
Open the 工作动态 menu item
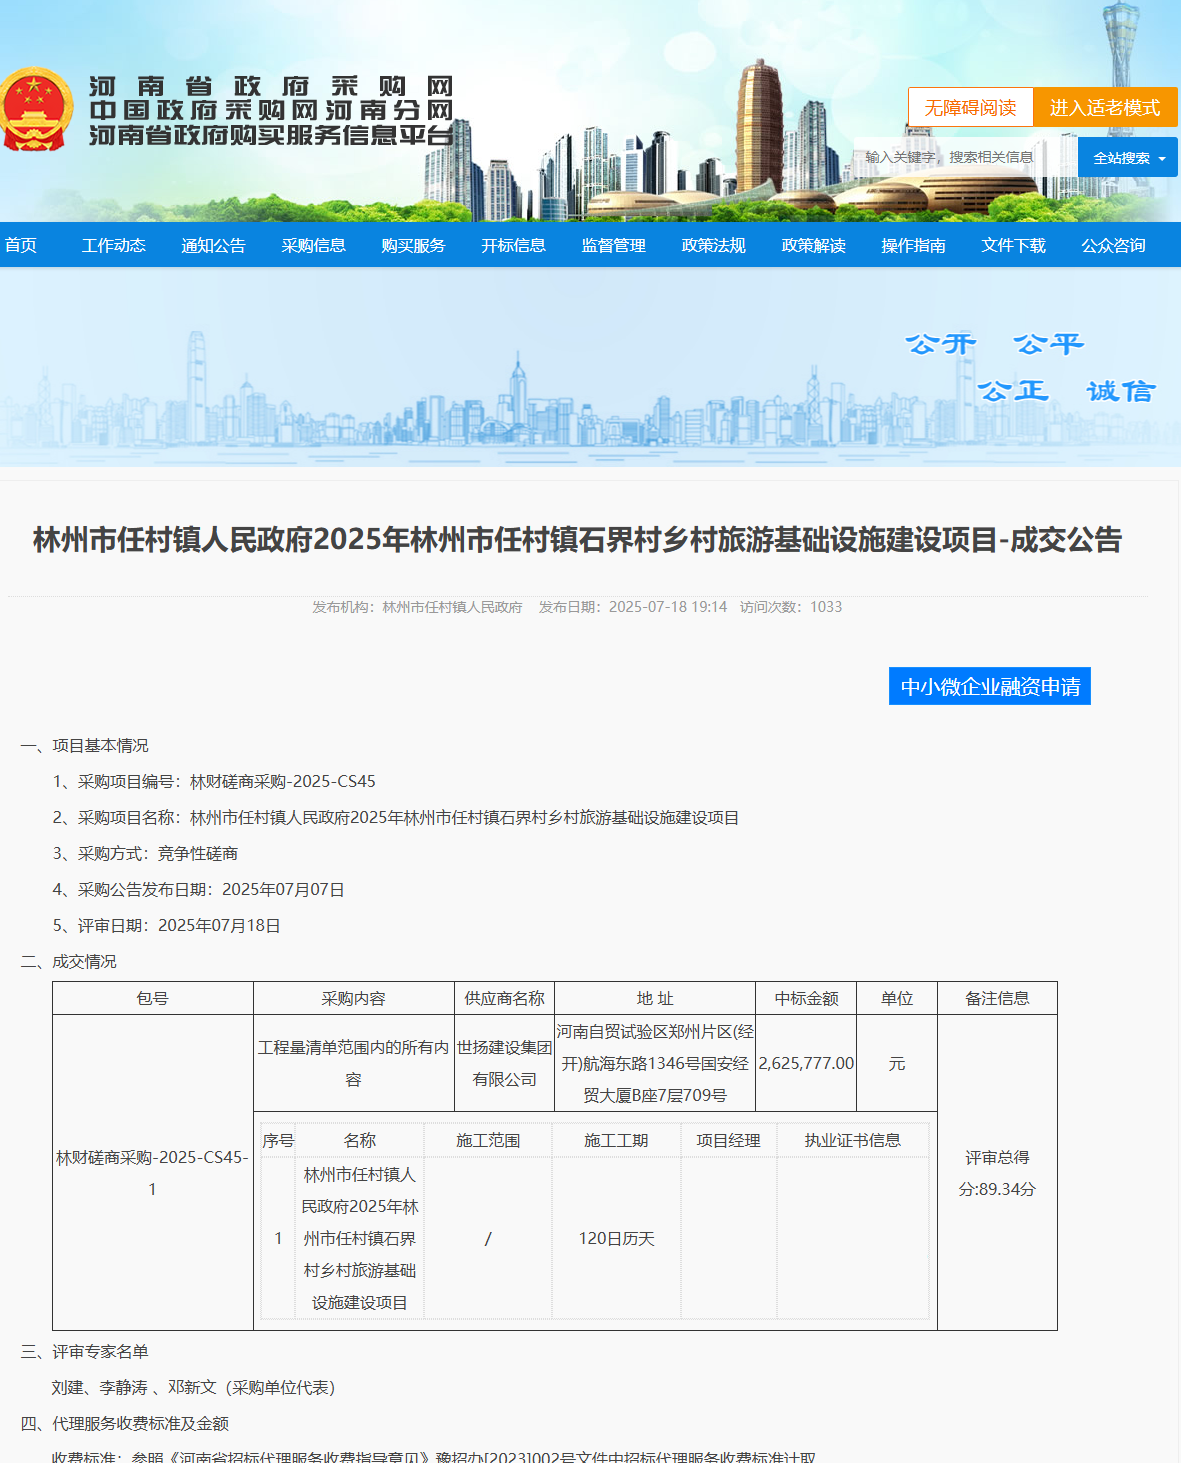113,244
